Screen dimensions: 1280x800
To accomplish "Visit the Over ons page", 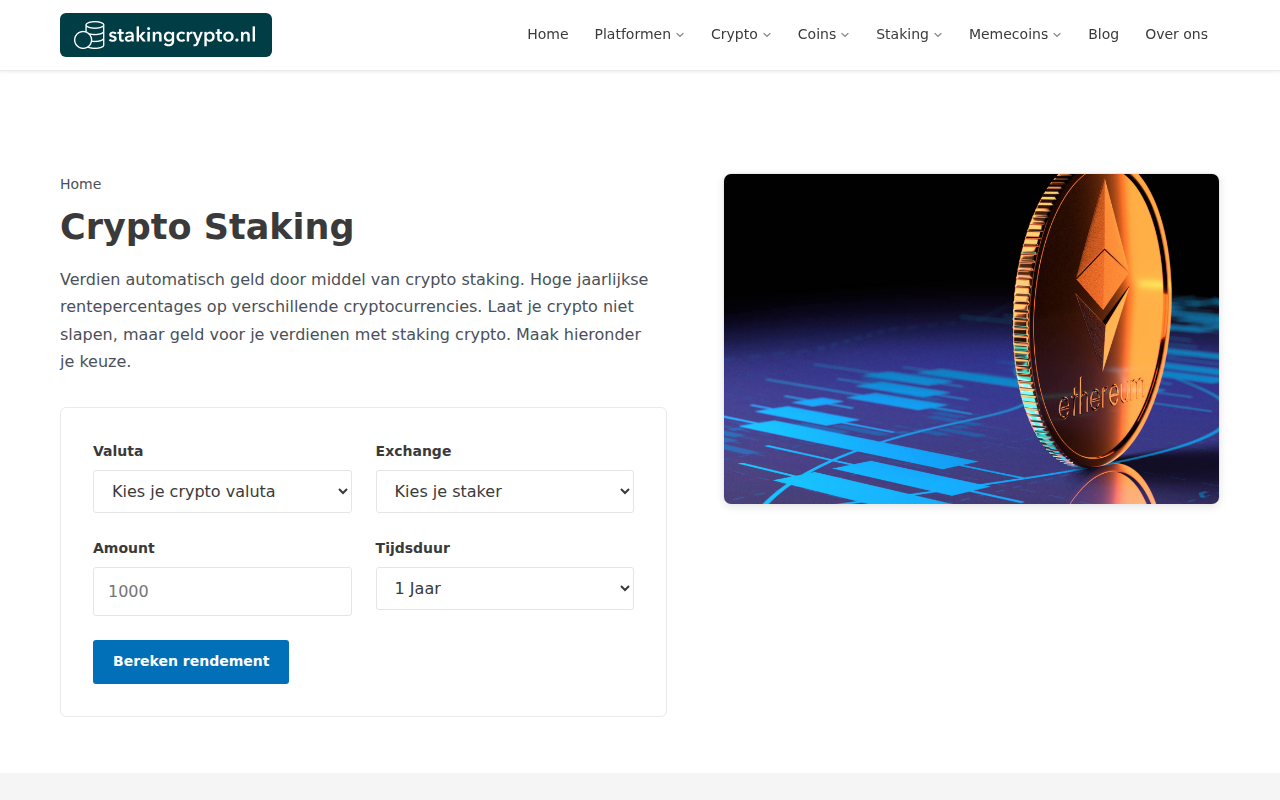I will tap(1177, 34).
